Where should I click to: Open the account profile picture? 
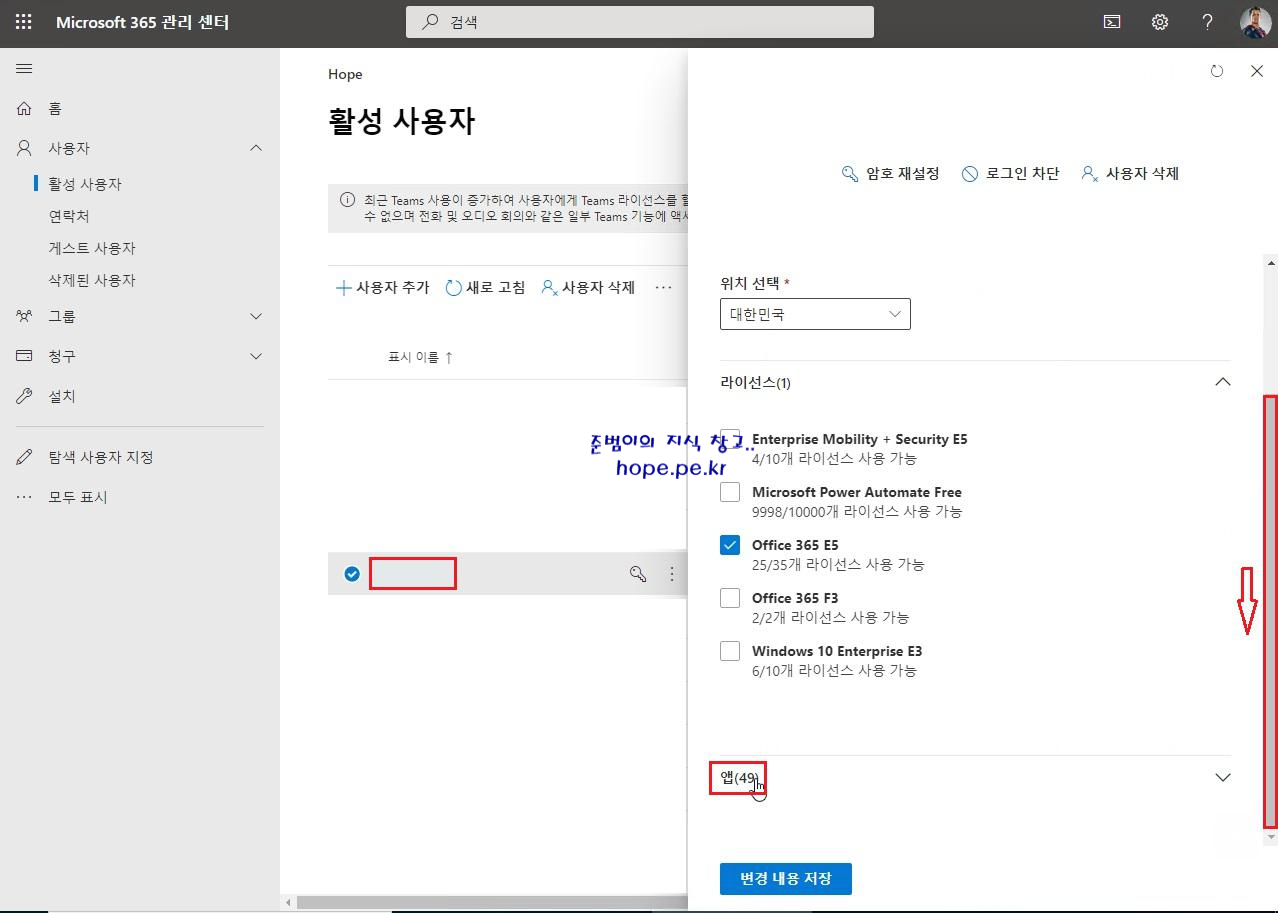(x=1256, y=22)
